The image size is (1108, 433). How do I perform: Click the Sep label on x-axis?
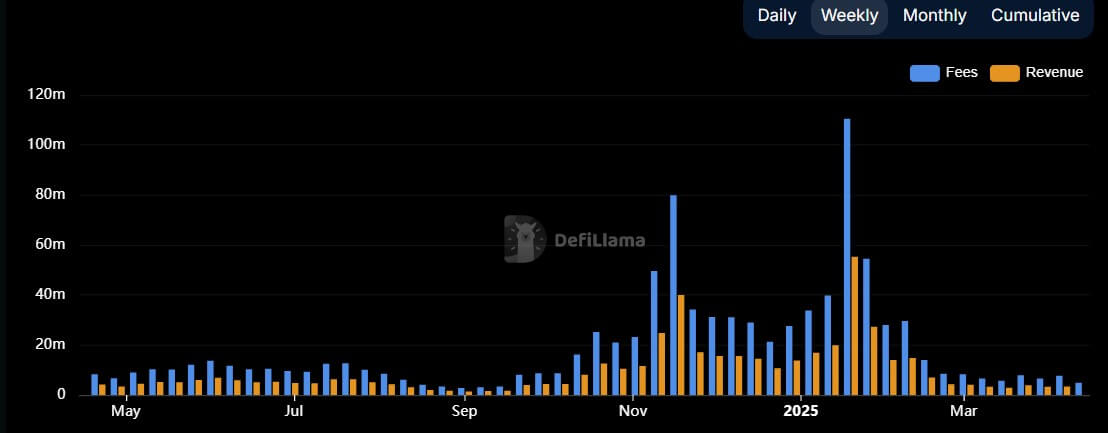click(464, 411)
